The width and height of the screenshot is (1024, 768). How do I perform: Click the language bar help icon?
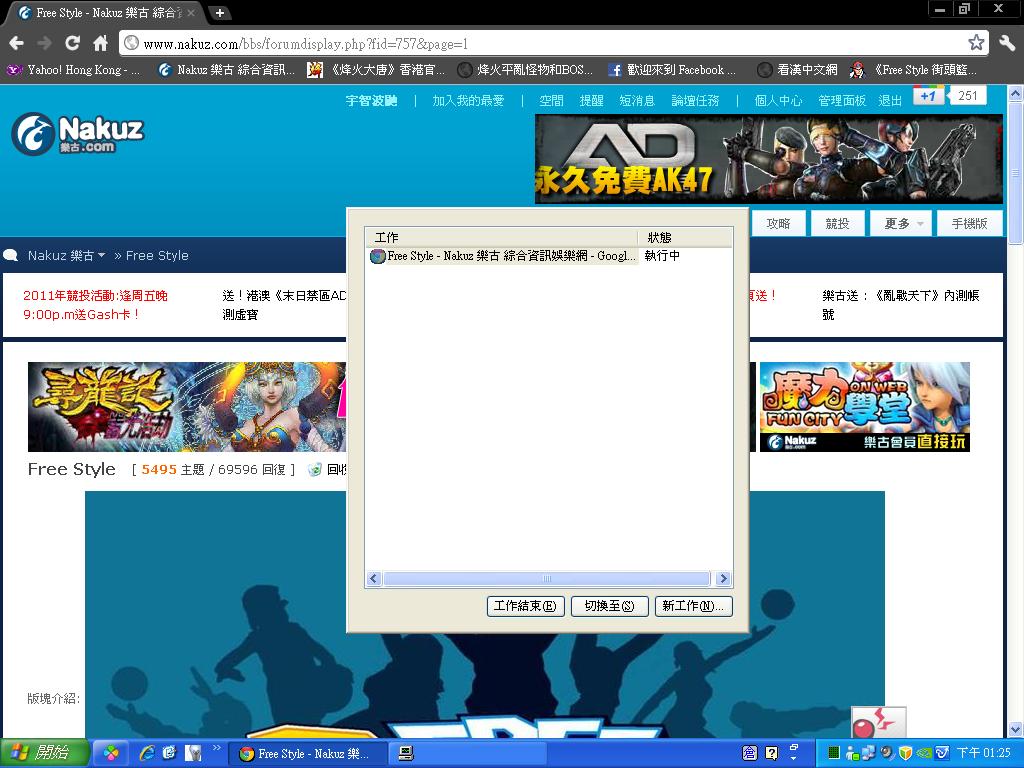(x=771, y=754)
